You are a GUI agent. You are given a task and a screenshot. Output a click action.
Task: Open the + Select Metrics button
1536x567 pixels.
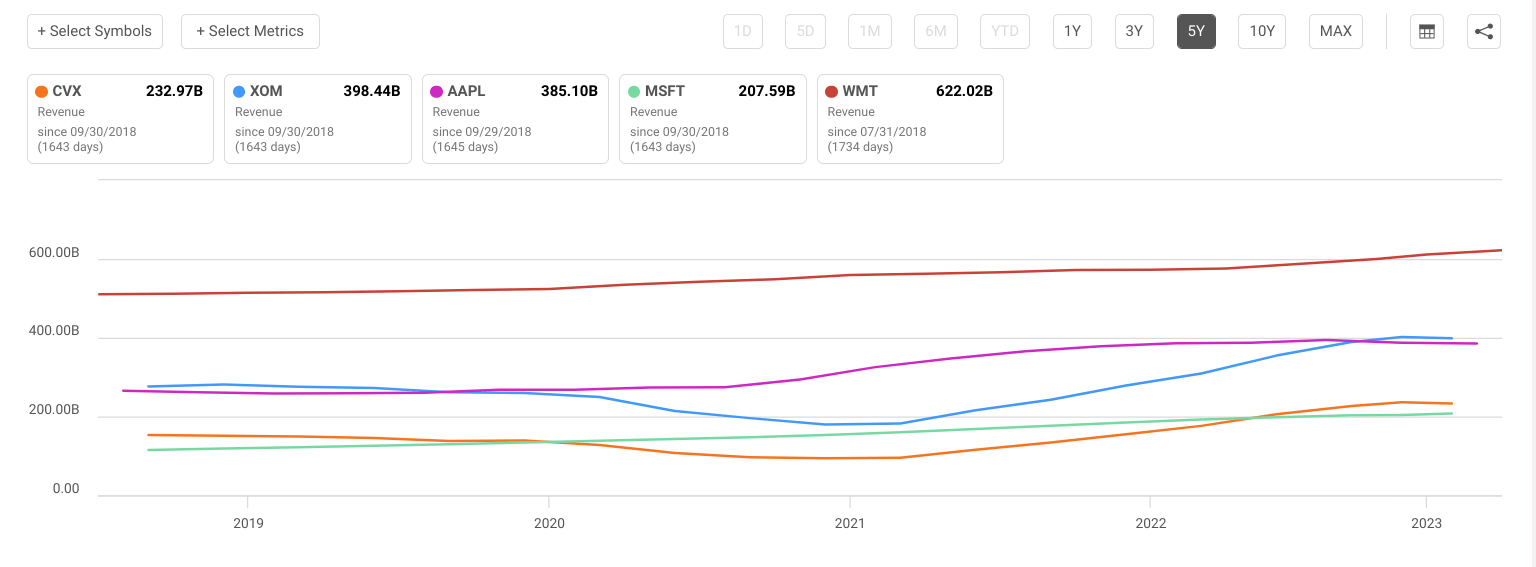(250, 31)
